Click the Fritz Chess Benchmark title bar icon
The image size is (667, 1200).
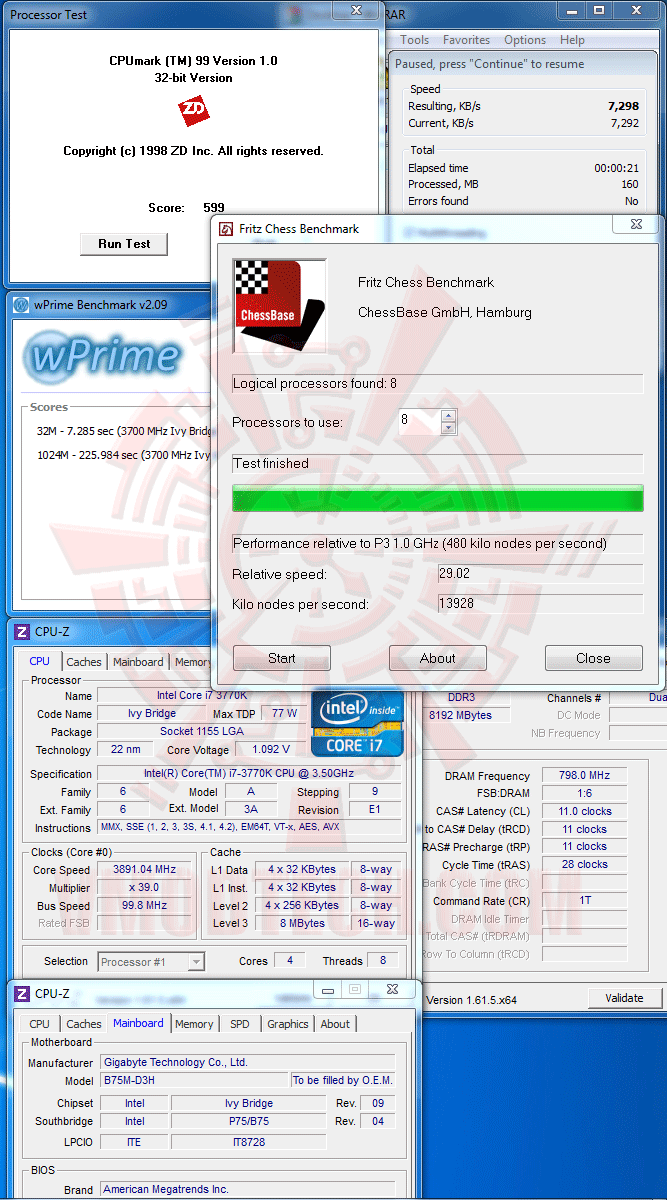[x=227, y=229]
